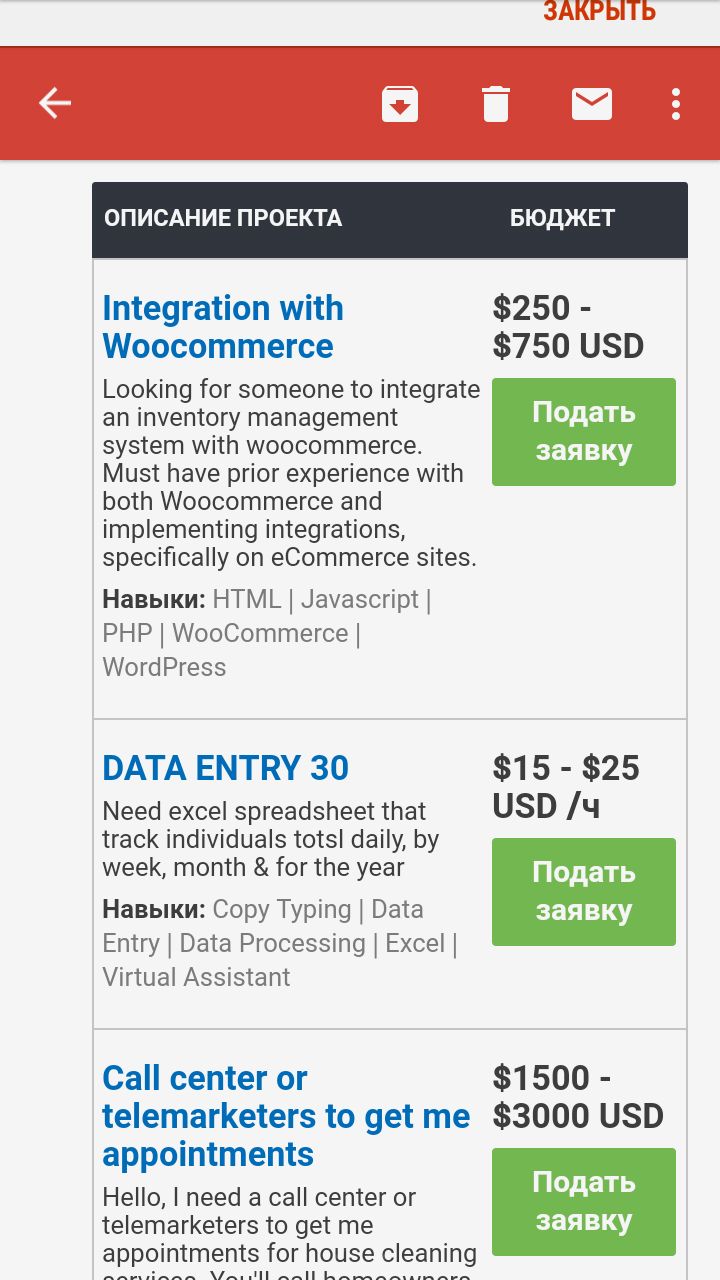Screen dimensions: 720x1280
Task: Open the DATA ENTRY 30 project
Action: point(226,768)
